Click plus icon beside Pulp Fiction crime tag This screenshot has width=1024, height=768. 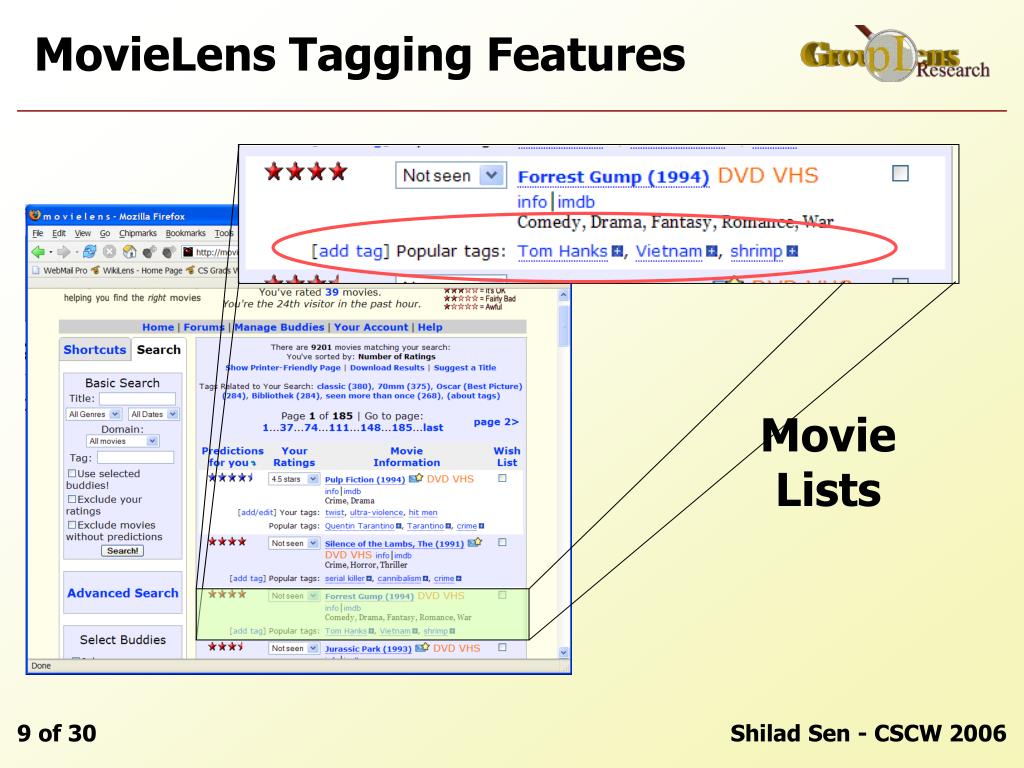[481, 526]
